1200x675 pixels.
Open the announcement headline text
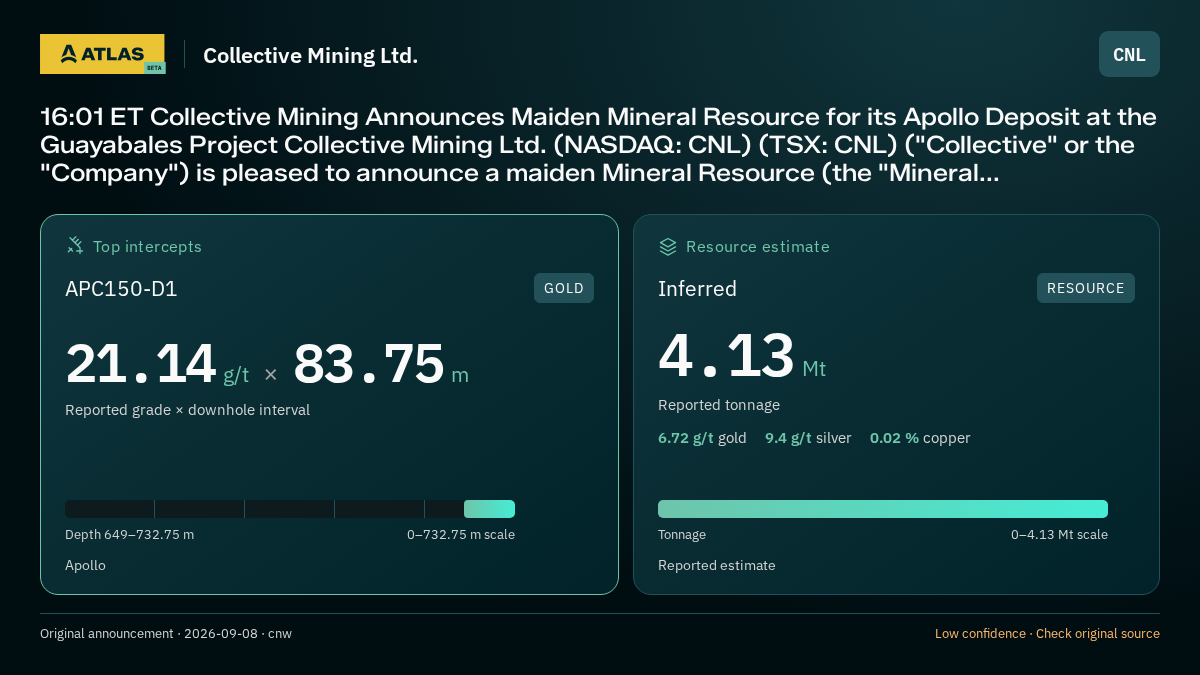(x=598, y=145)
